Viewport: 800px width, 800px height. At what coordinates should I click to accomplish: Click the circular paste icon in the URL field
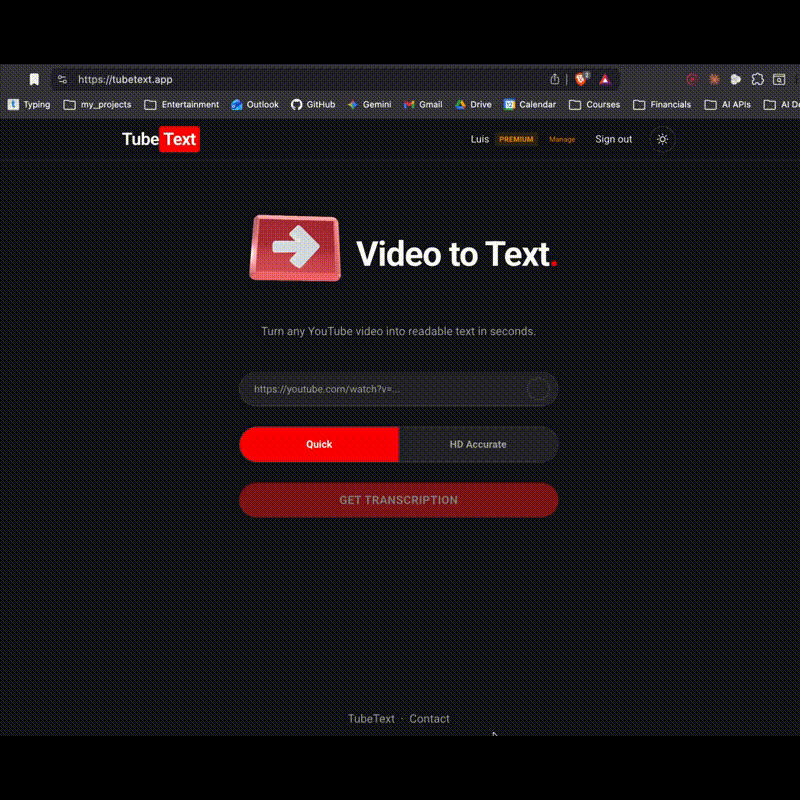point(538,389)
